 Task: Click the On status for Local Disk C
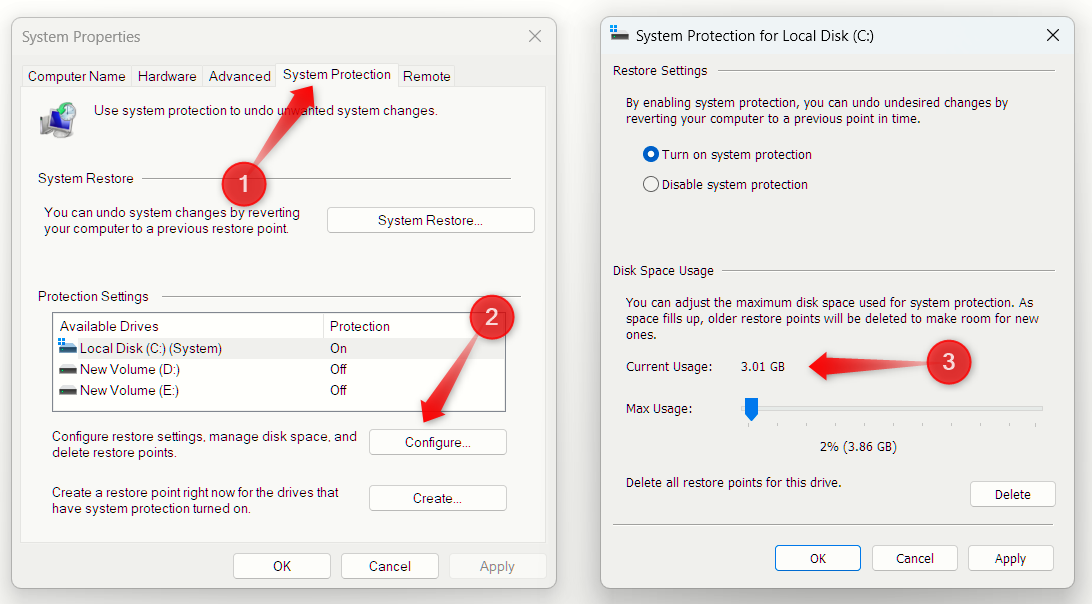pos(338,348)
